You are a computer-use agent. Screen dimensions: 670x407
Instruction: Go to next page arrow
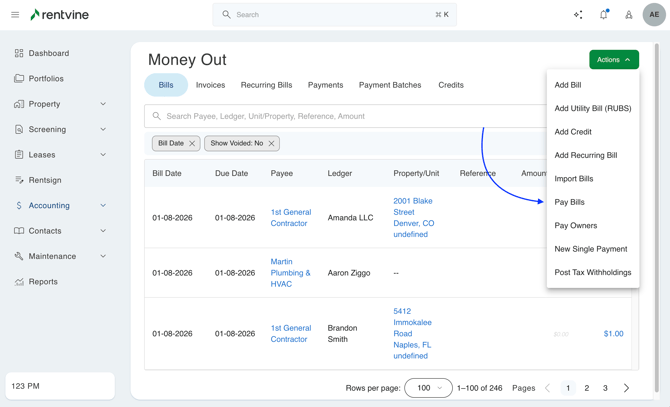pos(627,388)
